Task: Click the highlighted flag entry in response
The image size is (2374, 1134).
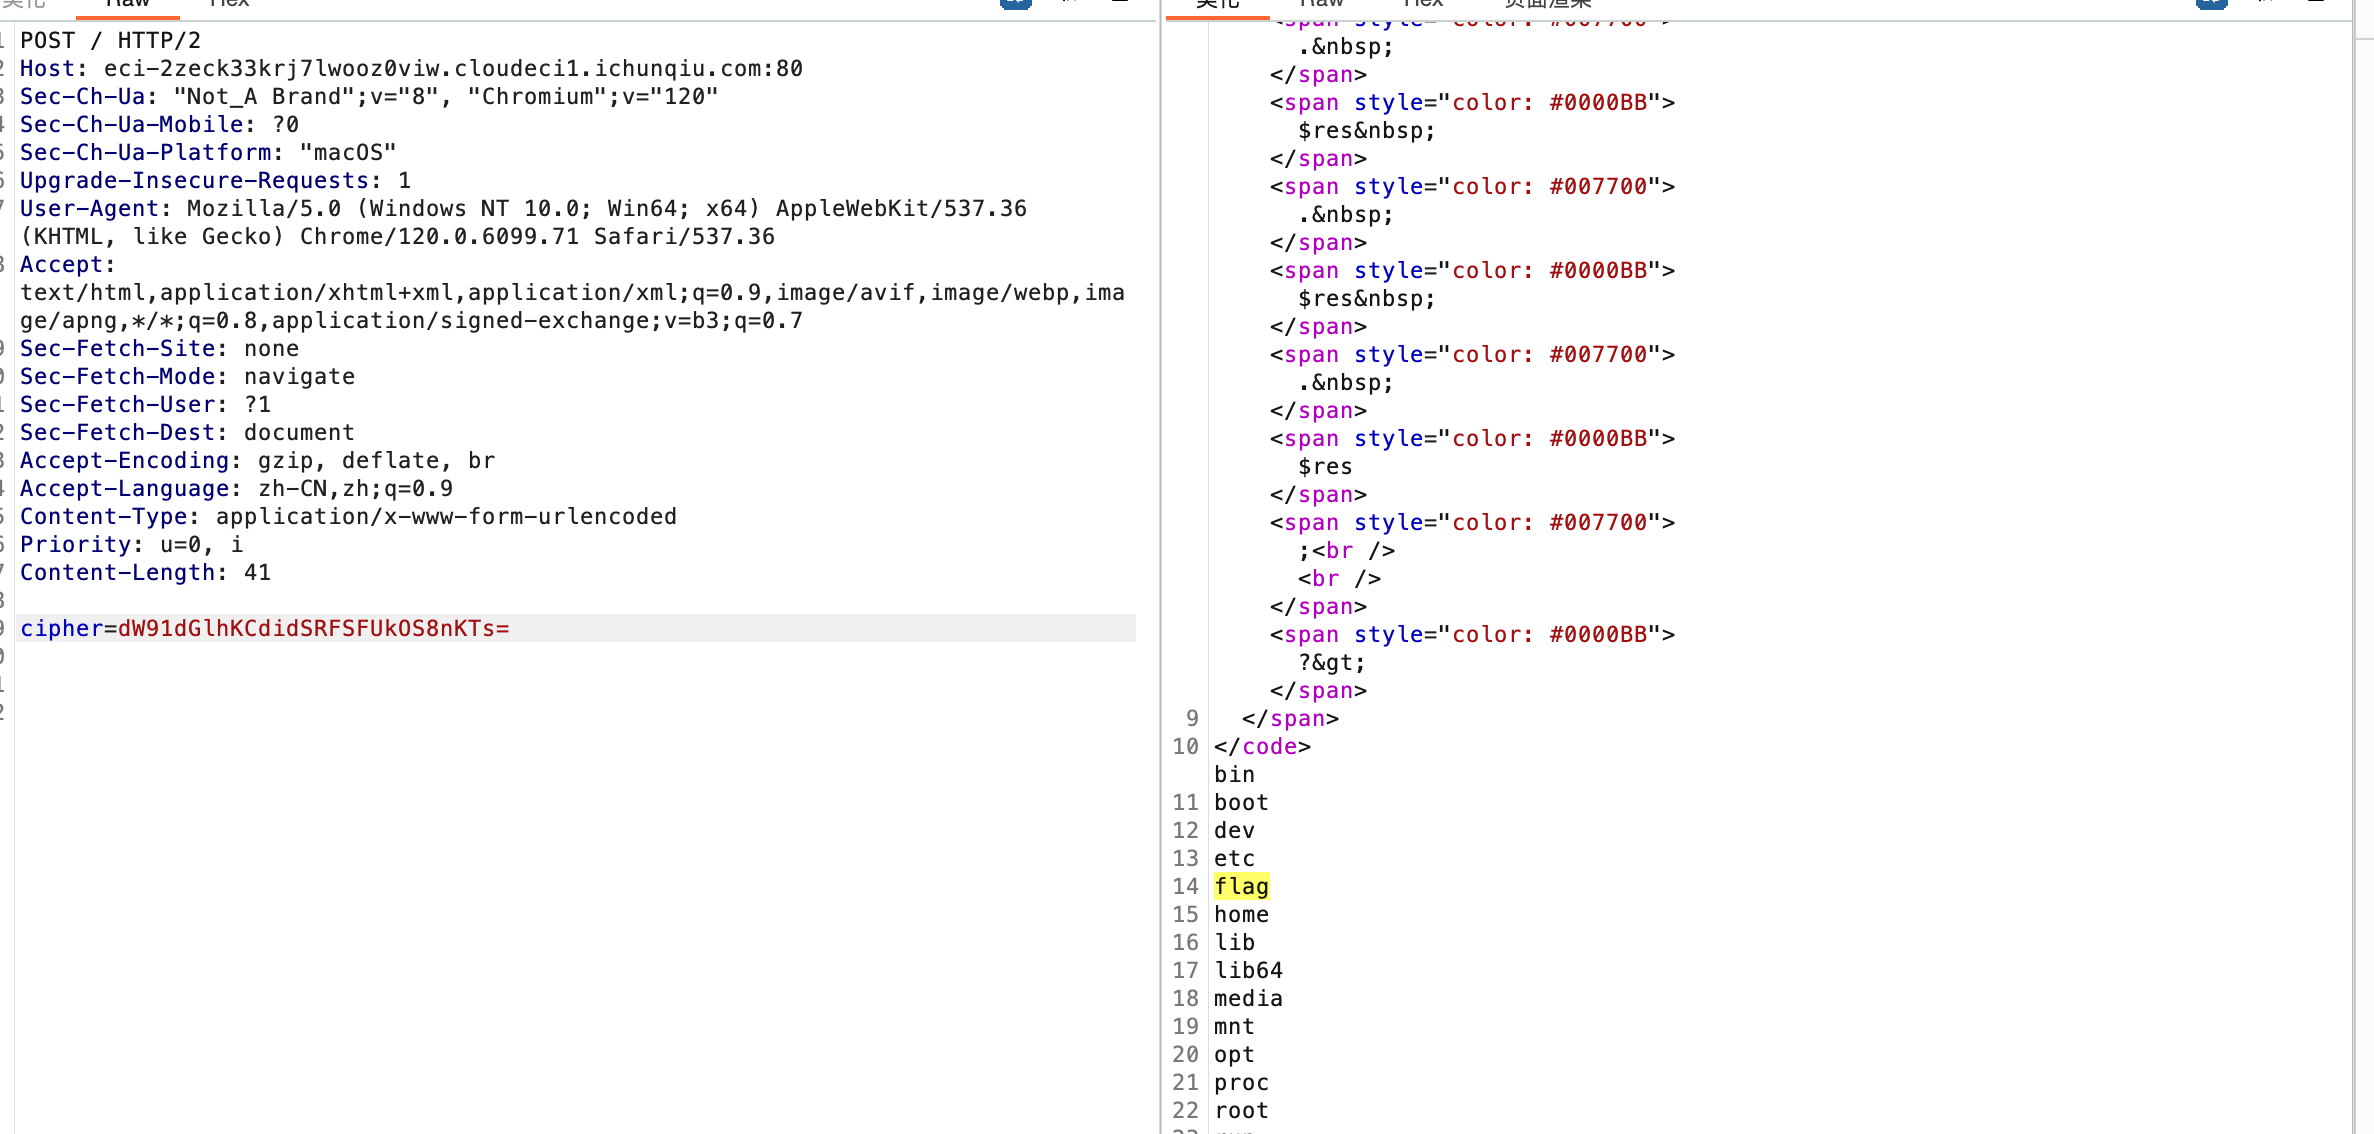Action: (1241, 886)
